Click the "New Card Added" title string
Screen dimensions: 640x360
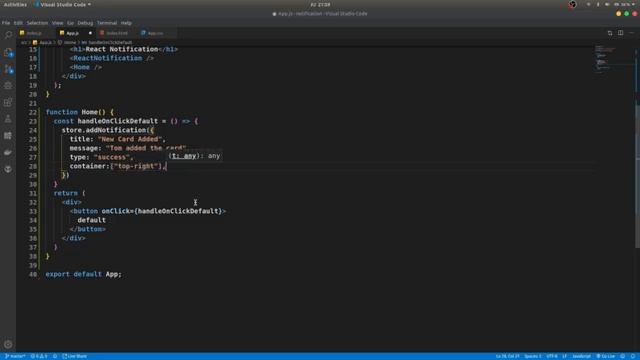click(x=130, y=139)
